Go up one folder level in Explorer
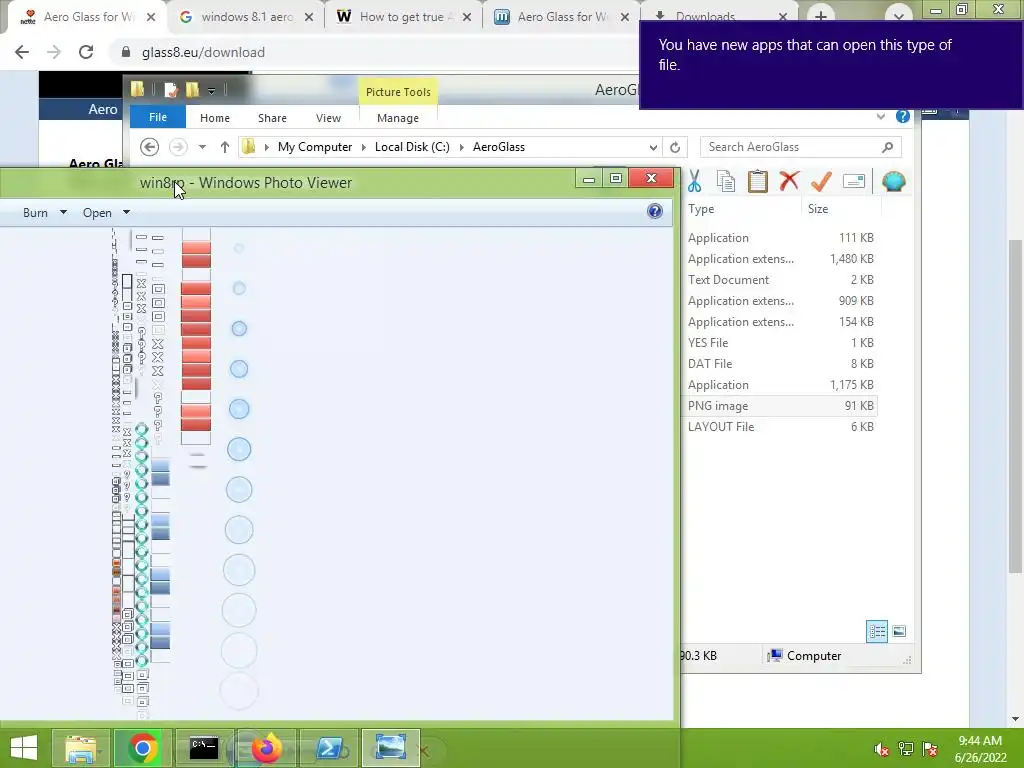 pyautogui.click(x=225, y=147)
